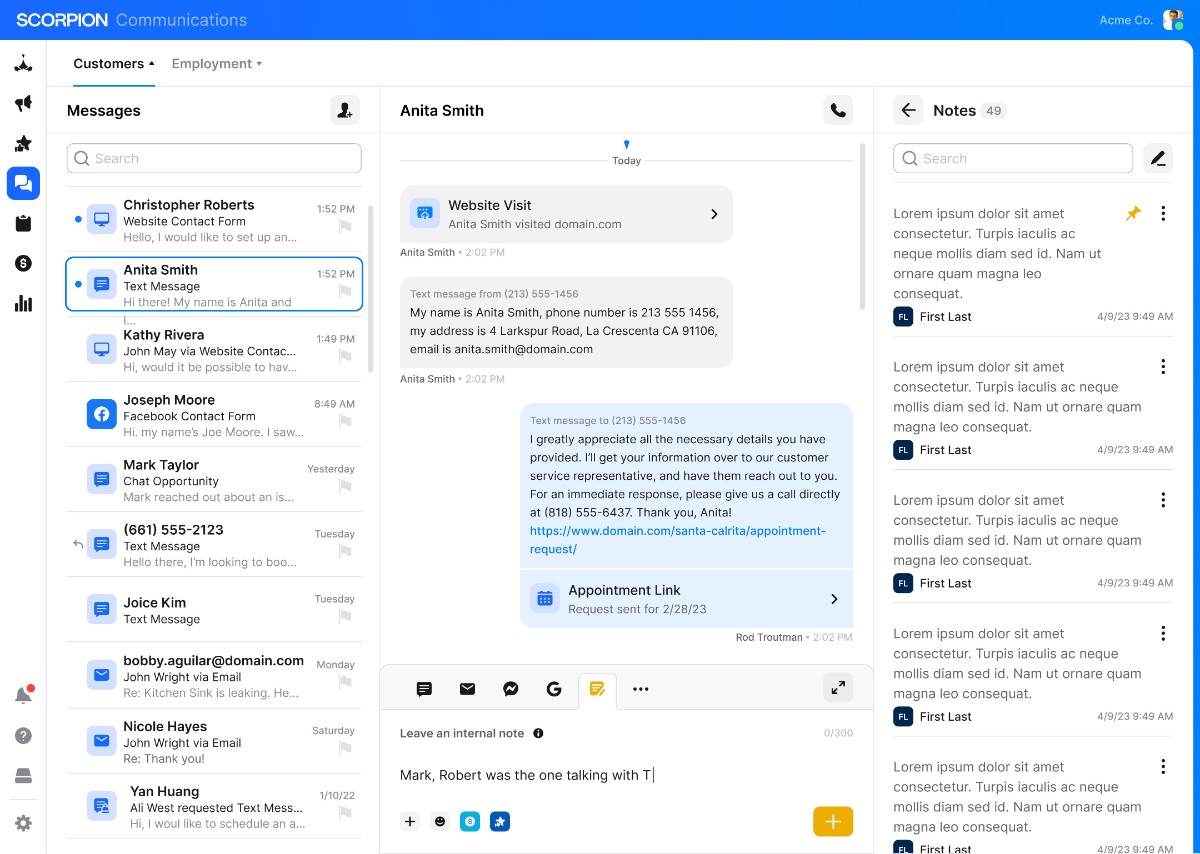The height and width of the screenshot is (854, 1200).
Task: Open options menu on fifth note
Action: 1163,767
